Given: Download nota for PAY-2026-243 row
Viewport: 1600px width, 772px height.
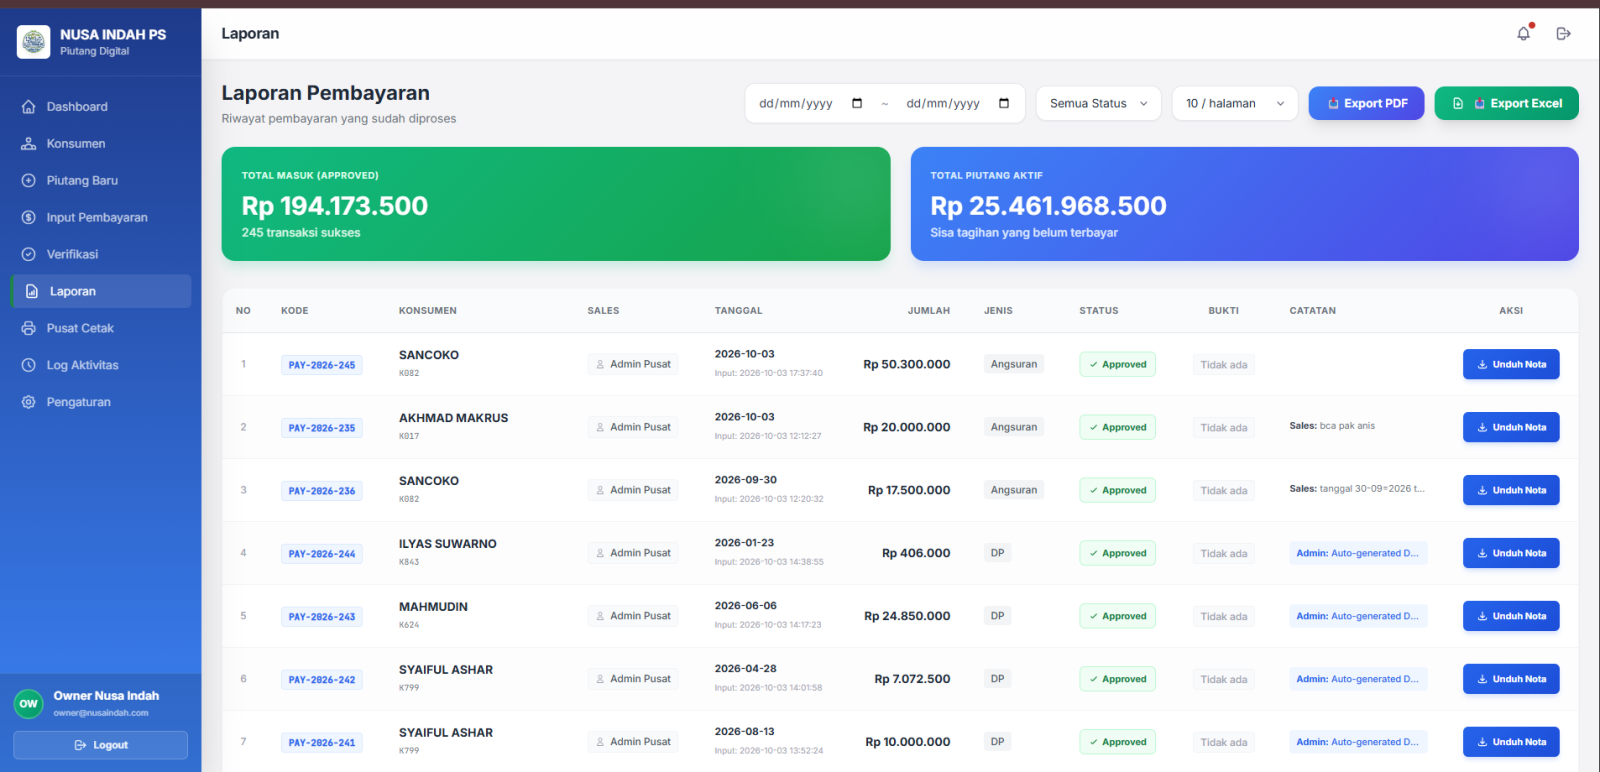Looking at the screenshot, I should tap(1511, 616).
